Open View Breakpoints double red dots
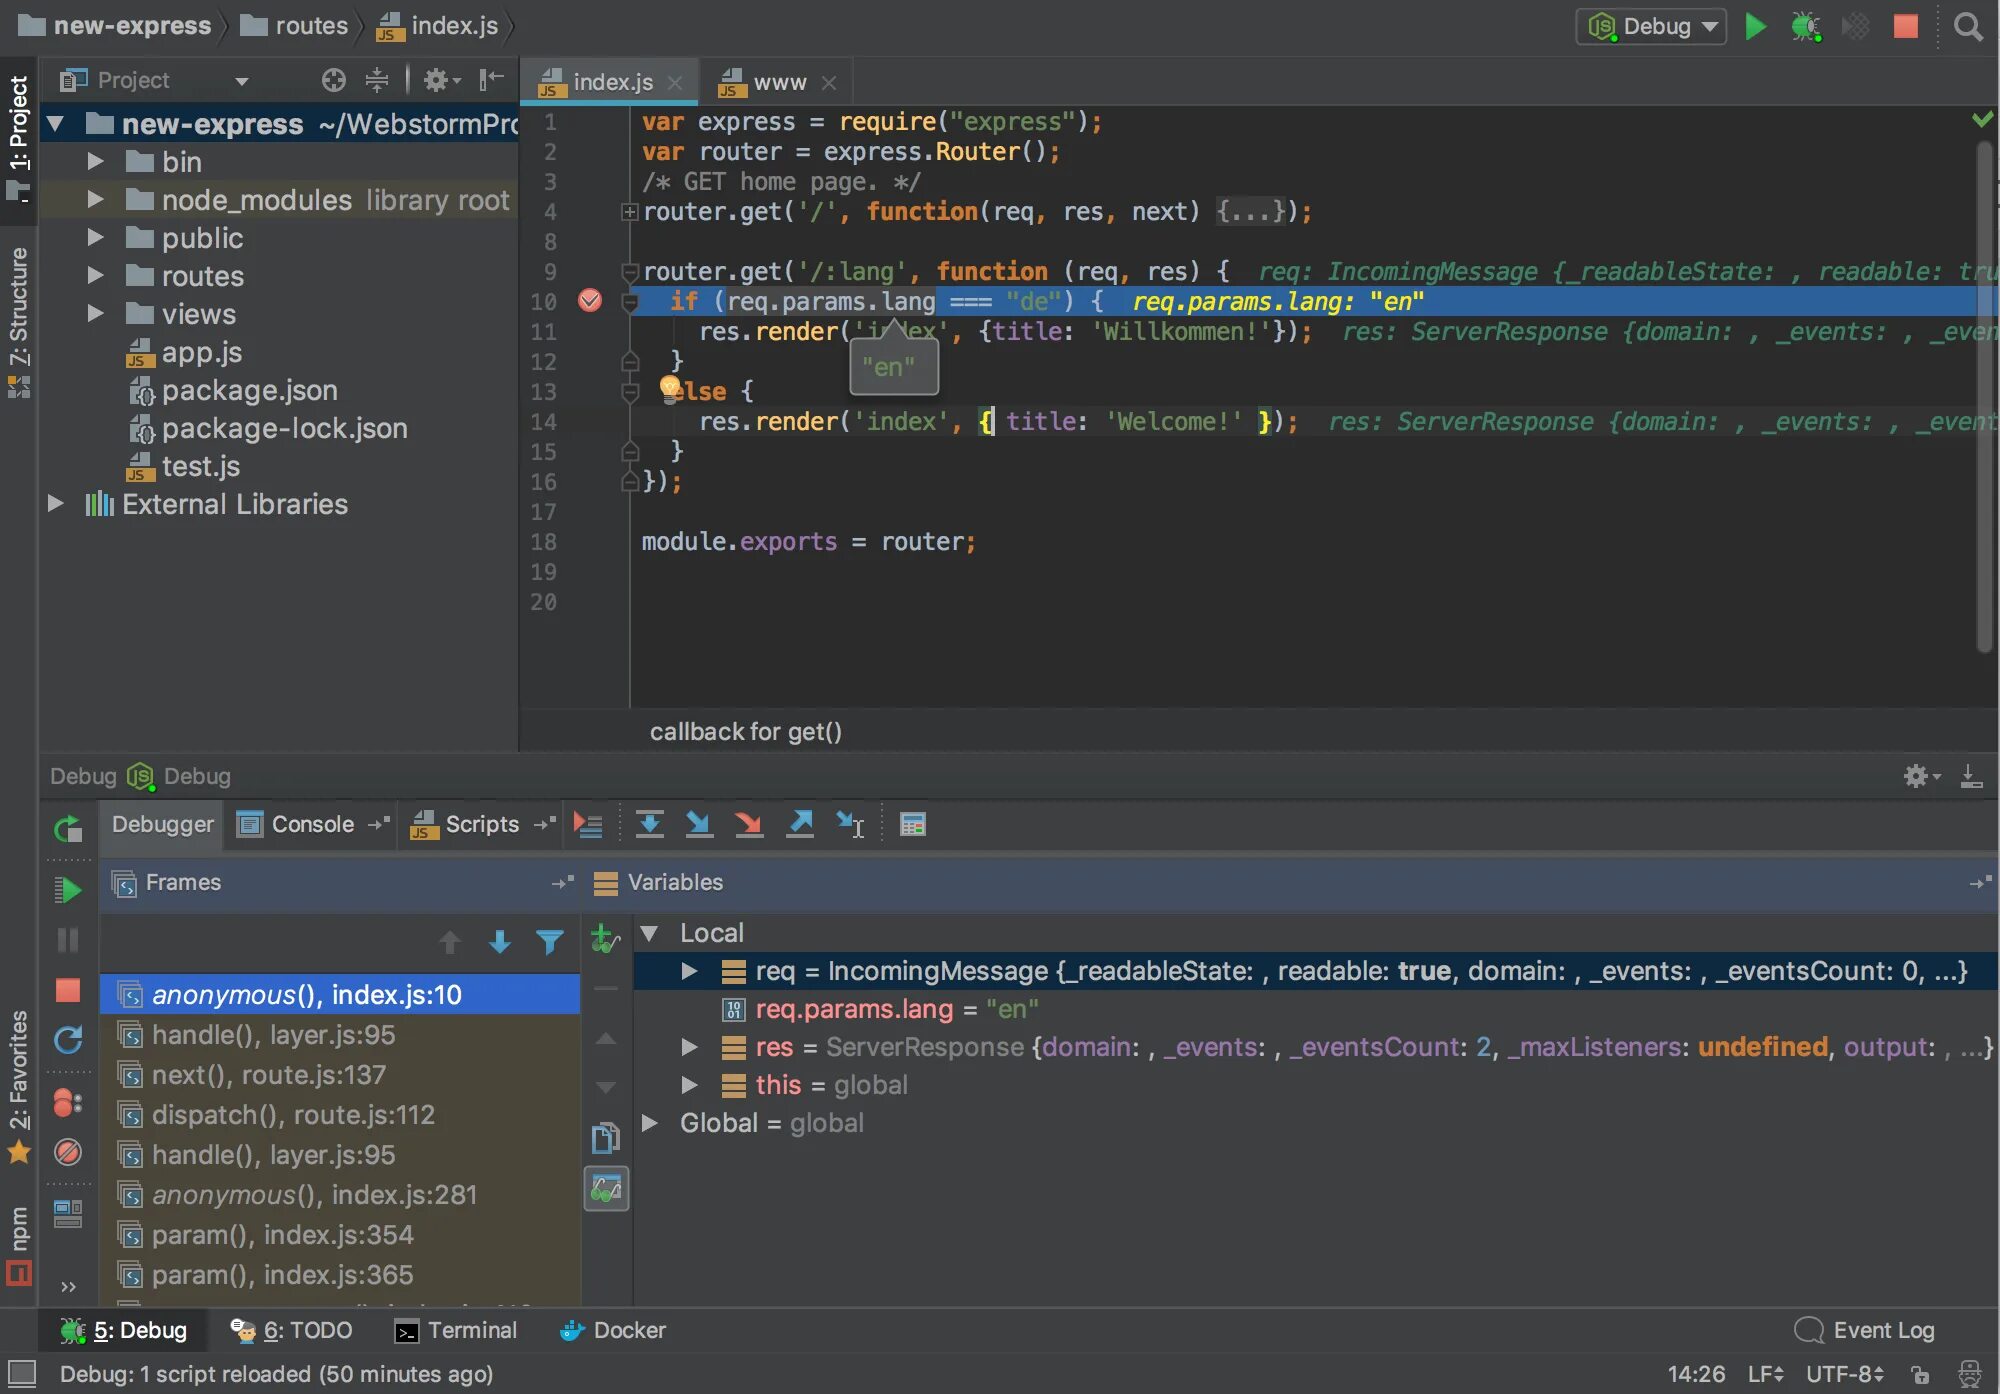2000x1394 pixels. [67, 1103]
